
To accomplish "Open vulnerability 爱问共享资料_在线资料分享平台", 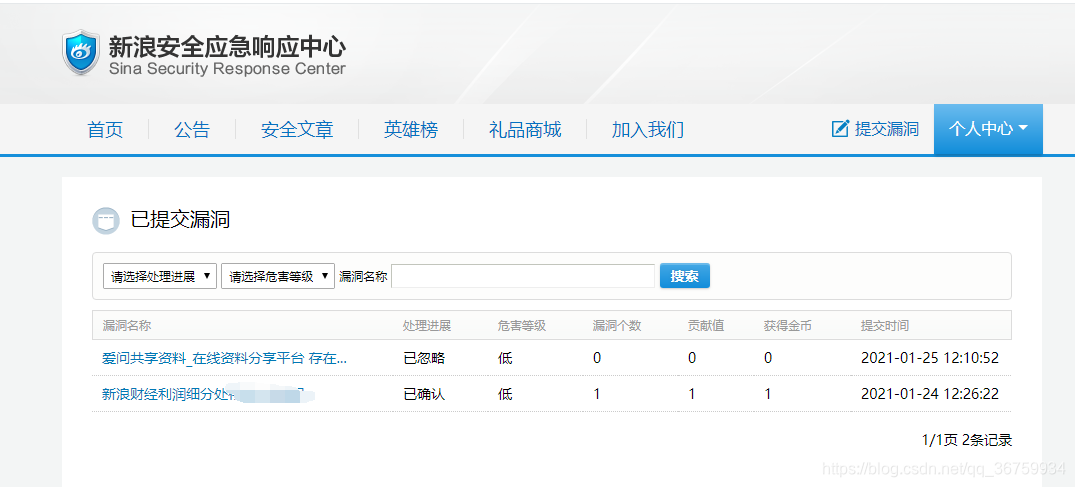I will tap(224, 357).
